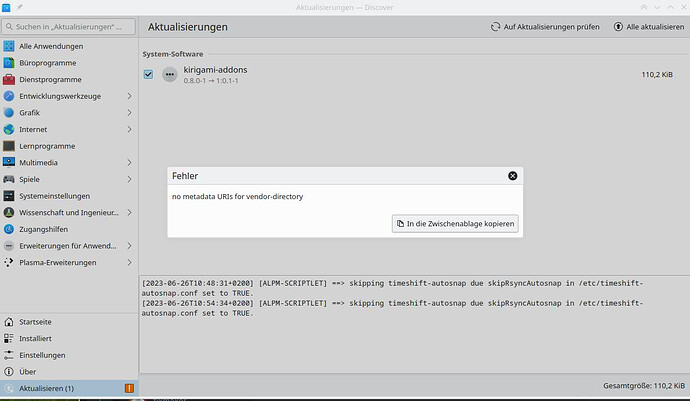Expand the Grafik subcategories arrow
The height and width of the screenshot is (401, 690).
(x=129, y=113)
